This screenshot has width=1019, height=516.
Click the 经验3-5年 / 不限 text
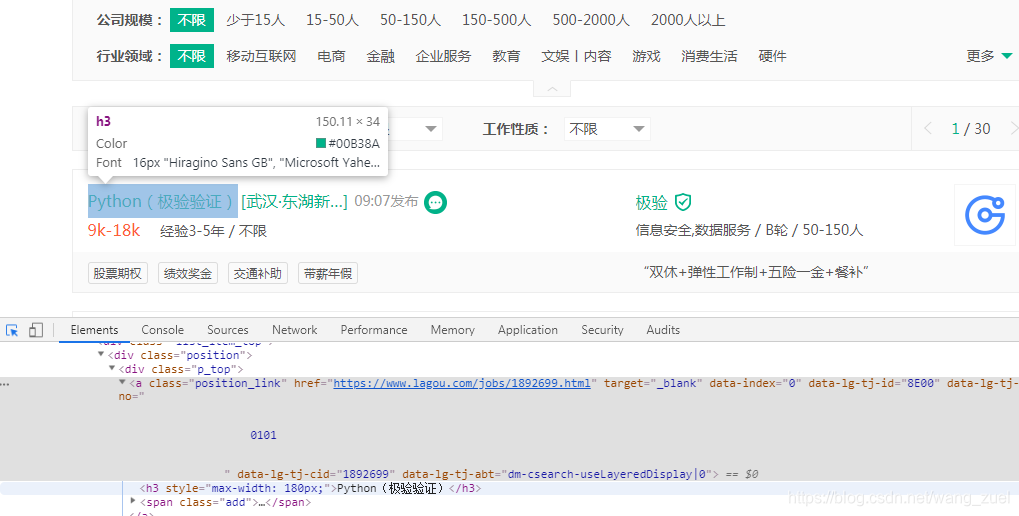click(213, 231)
